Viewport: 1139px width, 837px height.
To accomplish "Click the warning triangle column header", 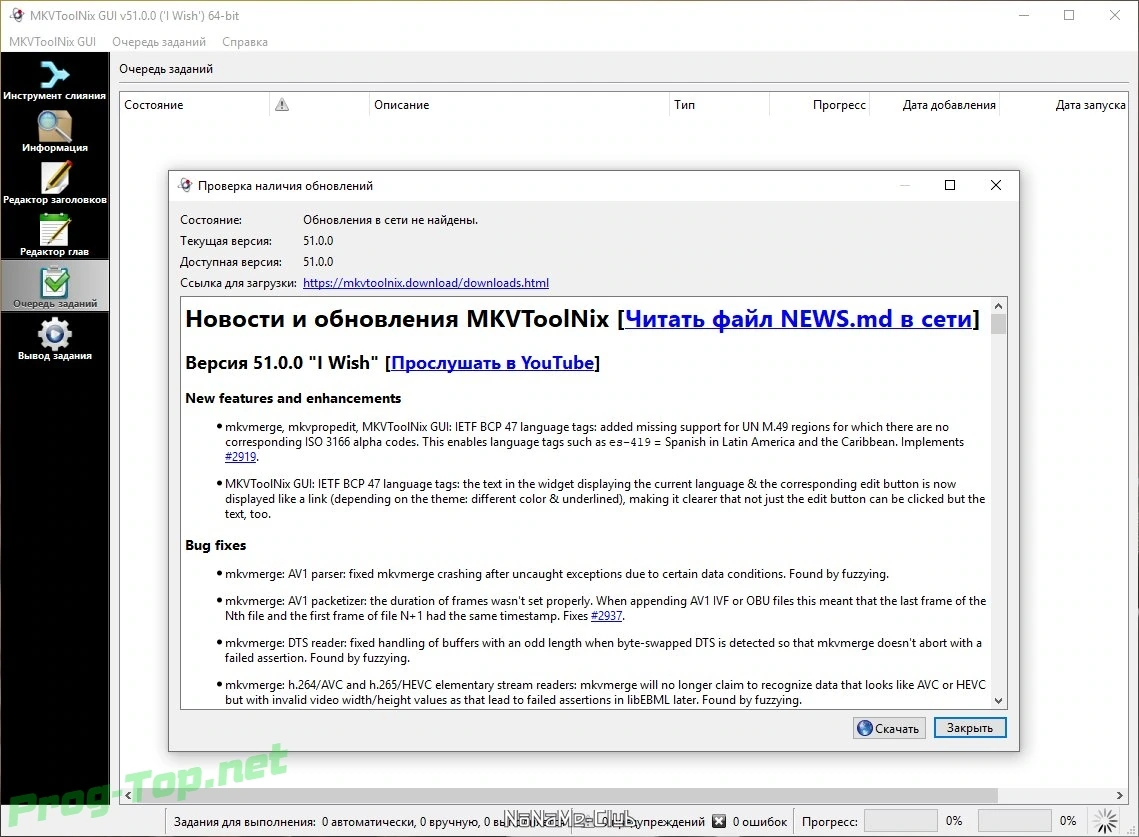I will coord(282,105).
